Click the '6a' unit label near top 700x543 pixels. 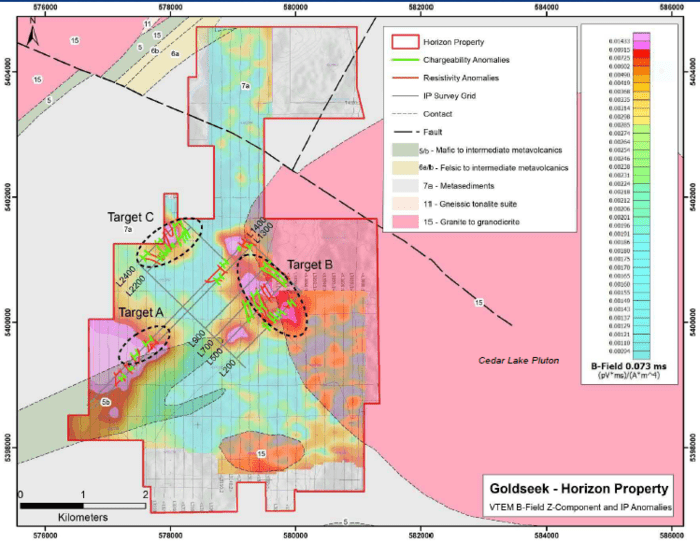175,54
